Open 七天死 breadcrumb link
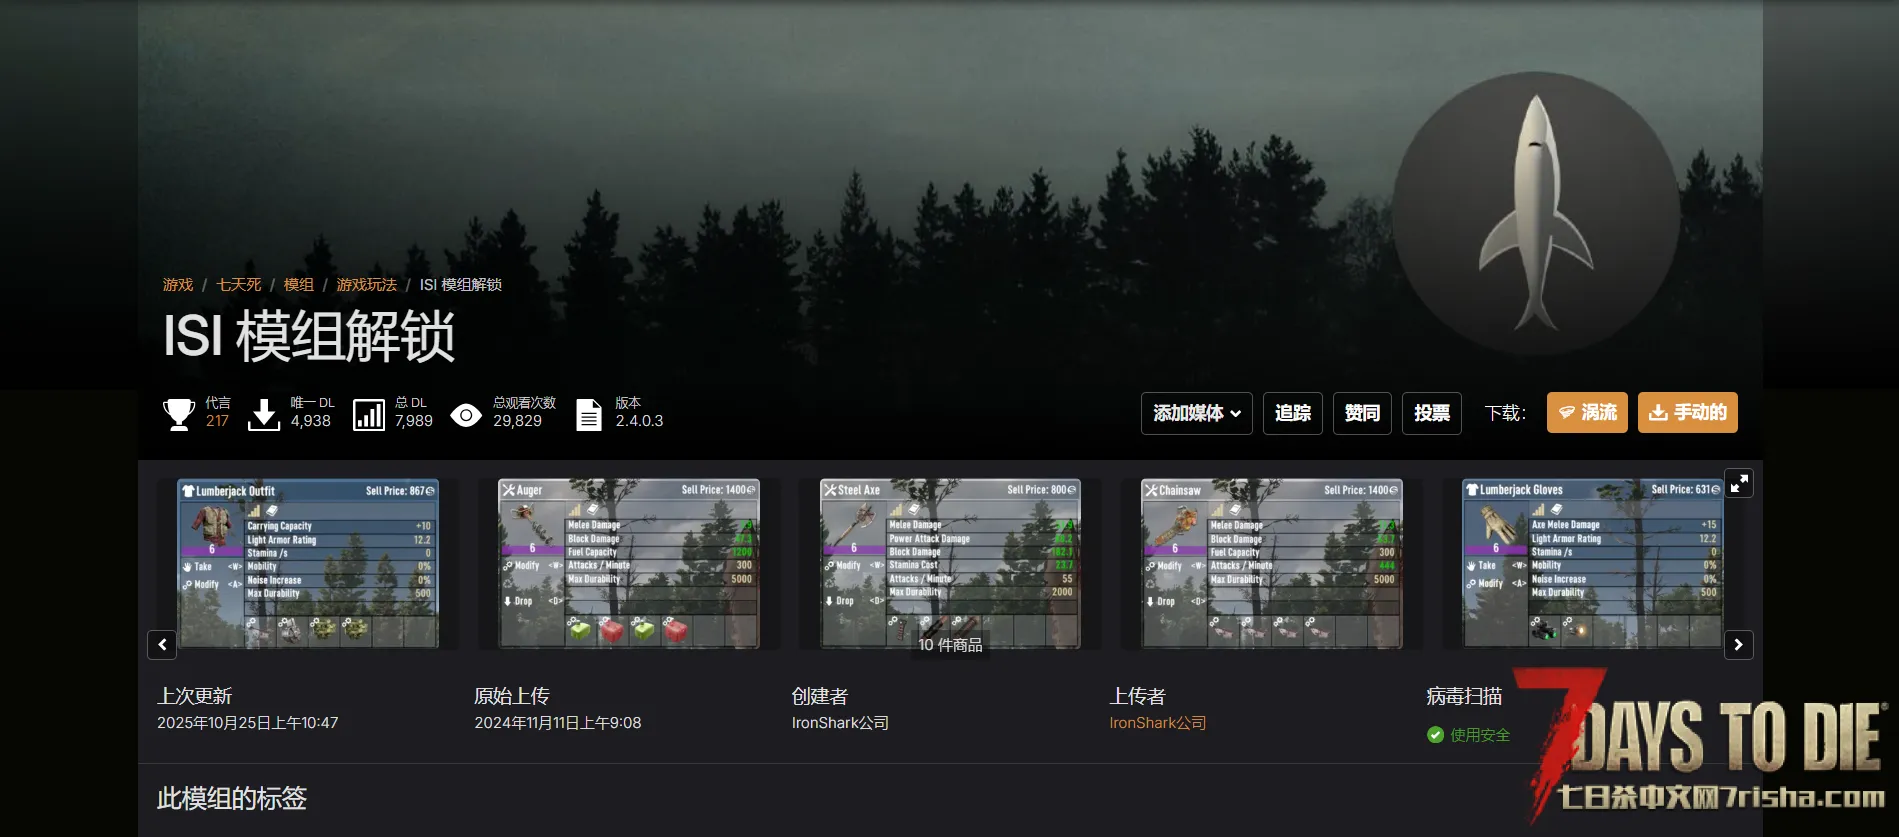The width and height of the screenshot is (1899, 837). (x=239, y=285)
